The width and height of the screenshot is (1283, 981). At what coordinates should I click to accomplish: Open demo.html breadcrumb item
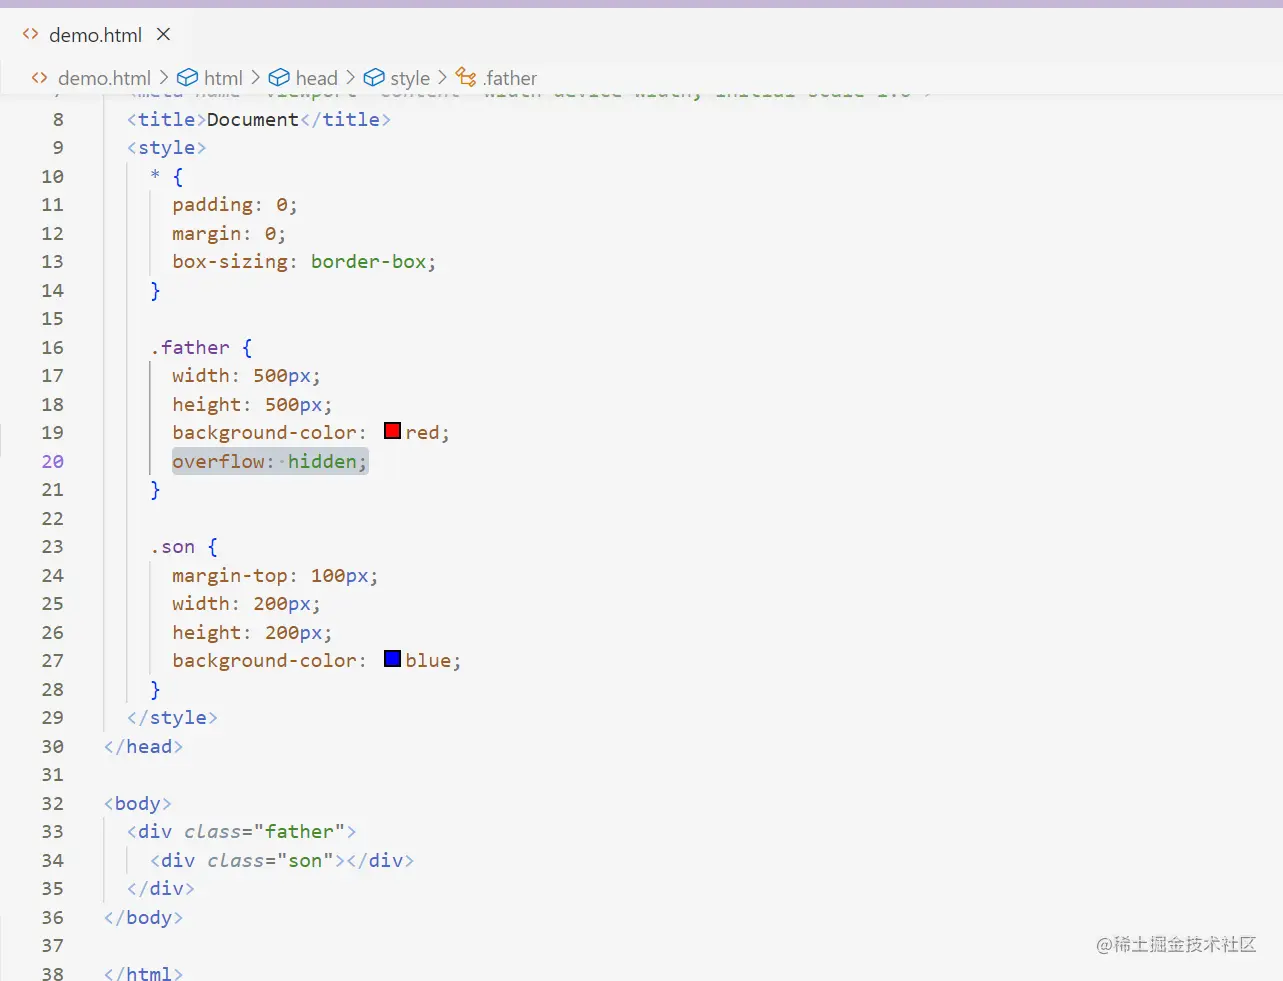tap(104, 78)
